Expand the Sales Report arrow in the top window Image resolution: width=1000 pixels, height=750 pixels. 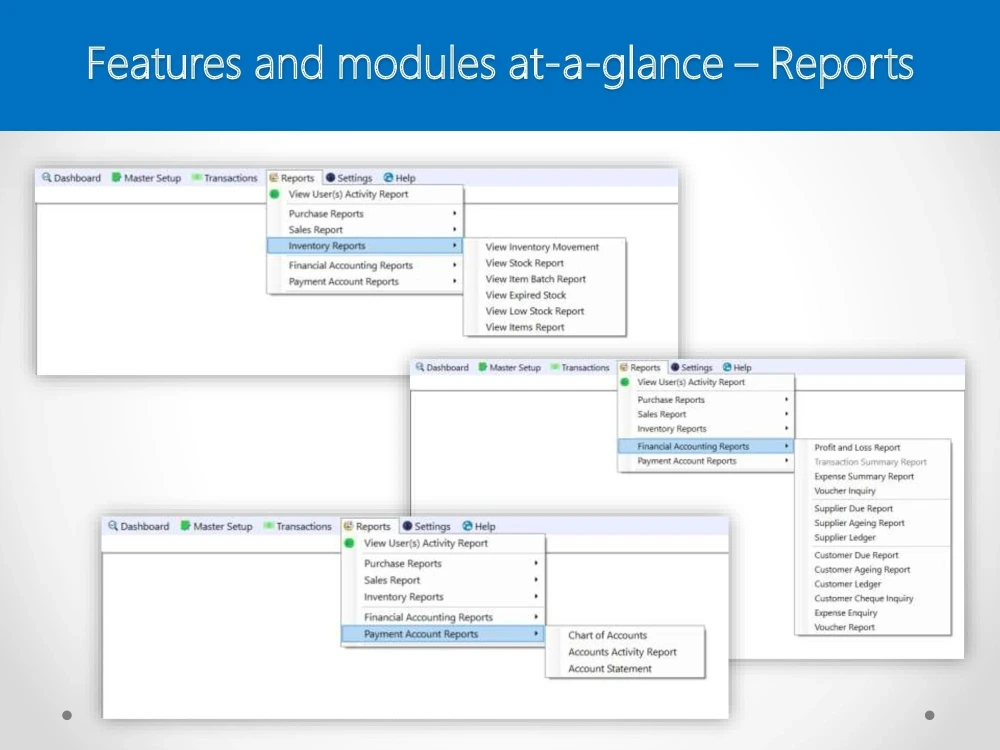pos(455,229)
